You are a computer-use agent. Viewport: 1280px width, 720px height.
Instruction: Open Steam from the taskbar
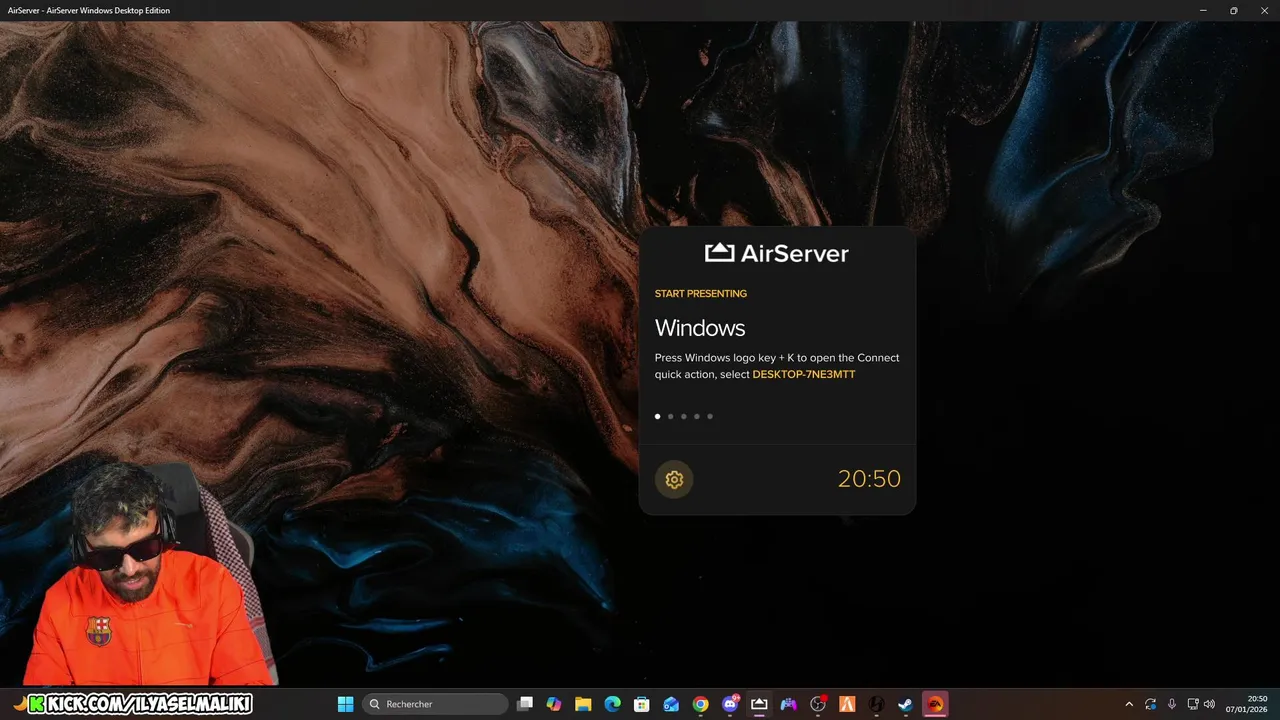point(906,704)
